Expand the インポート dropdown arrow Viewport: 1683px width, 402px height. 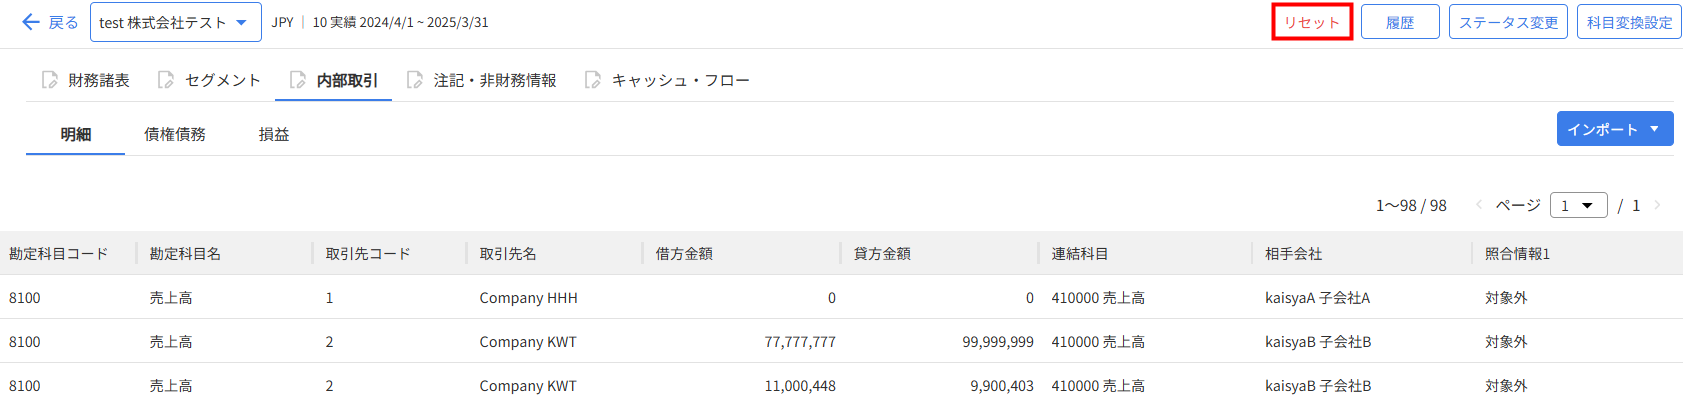point(1654,129)
